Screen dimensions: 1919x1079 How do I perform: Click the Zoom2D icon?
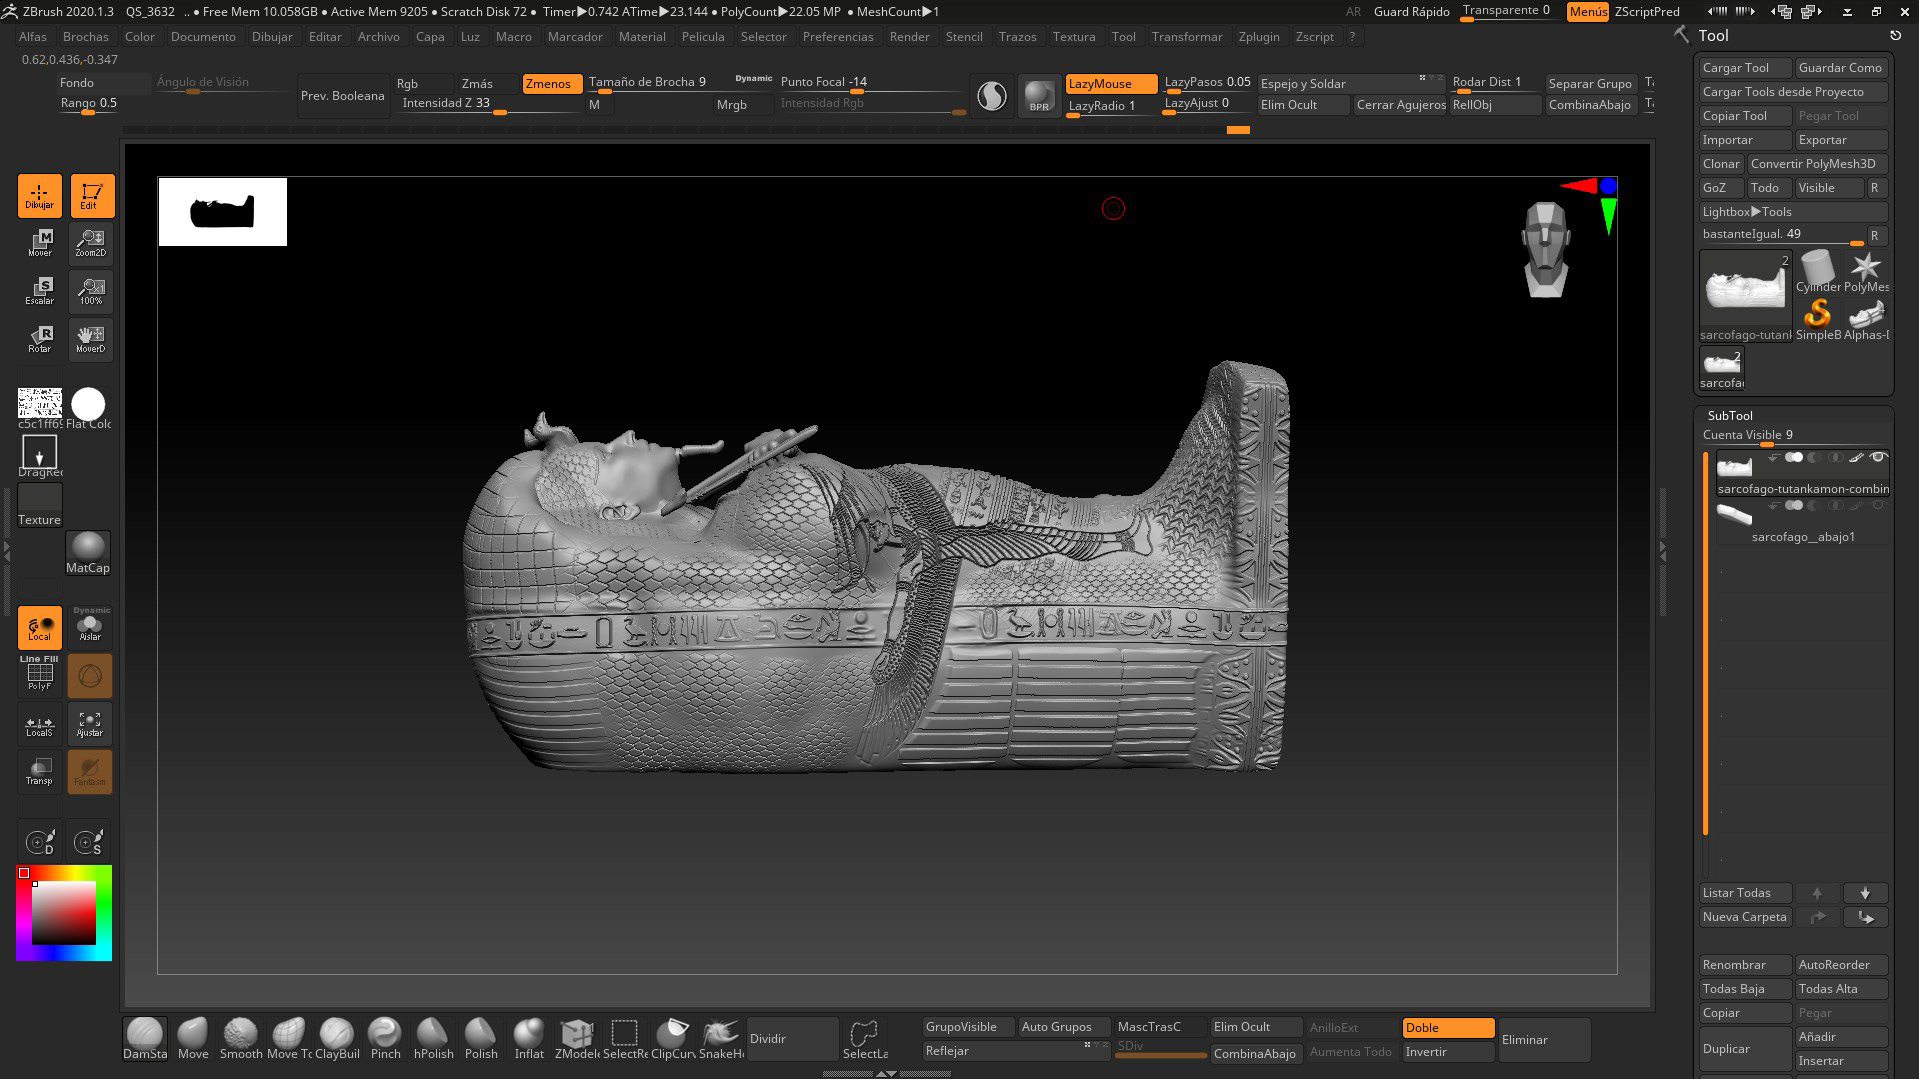click(90, 243)
